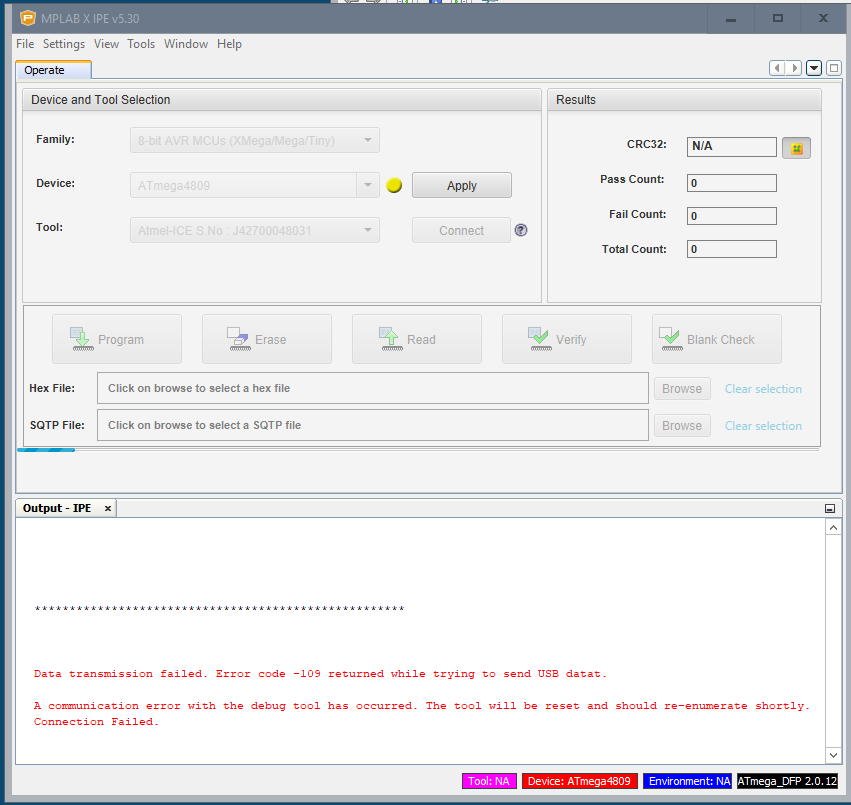Maximize the MPLAB X IPE window
851x805 pixels.
[778, 19]
